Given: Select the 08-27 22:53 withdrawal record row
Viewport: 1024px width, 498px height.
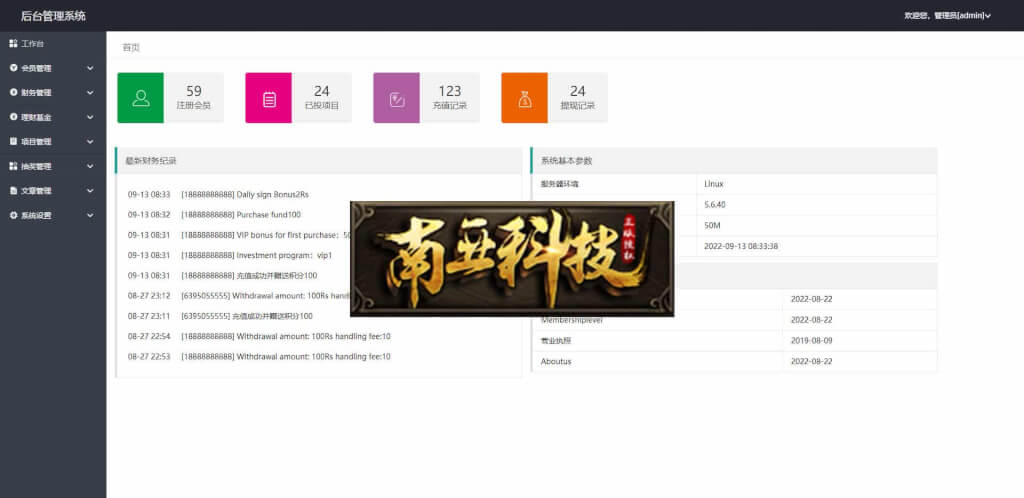Looking at the screenshot, I should (259, 357).
